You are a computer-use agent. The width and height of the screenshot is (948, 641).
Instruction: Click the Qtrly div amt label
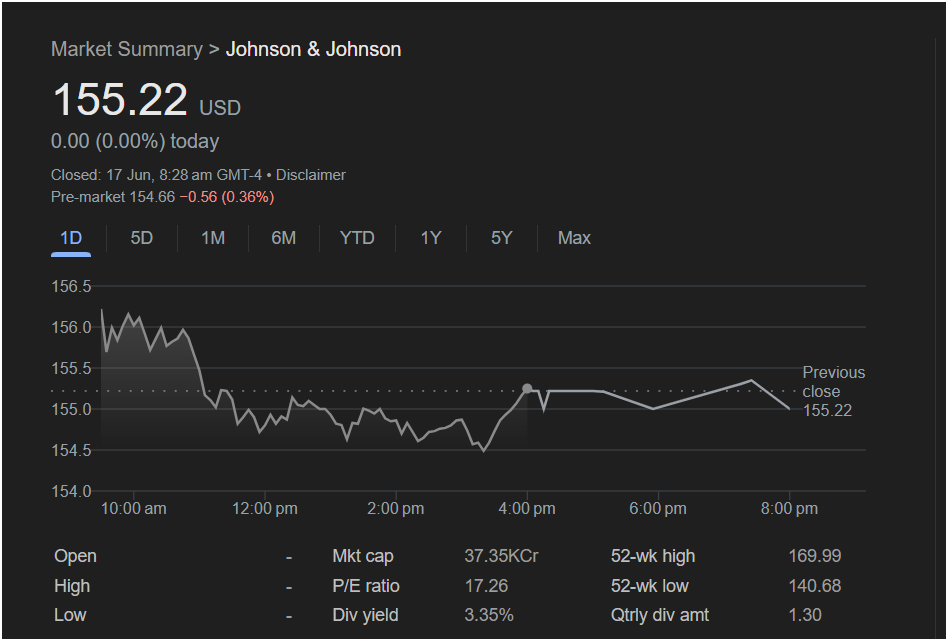[660, 615]
